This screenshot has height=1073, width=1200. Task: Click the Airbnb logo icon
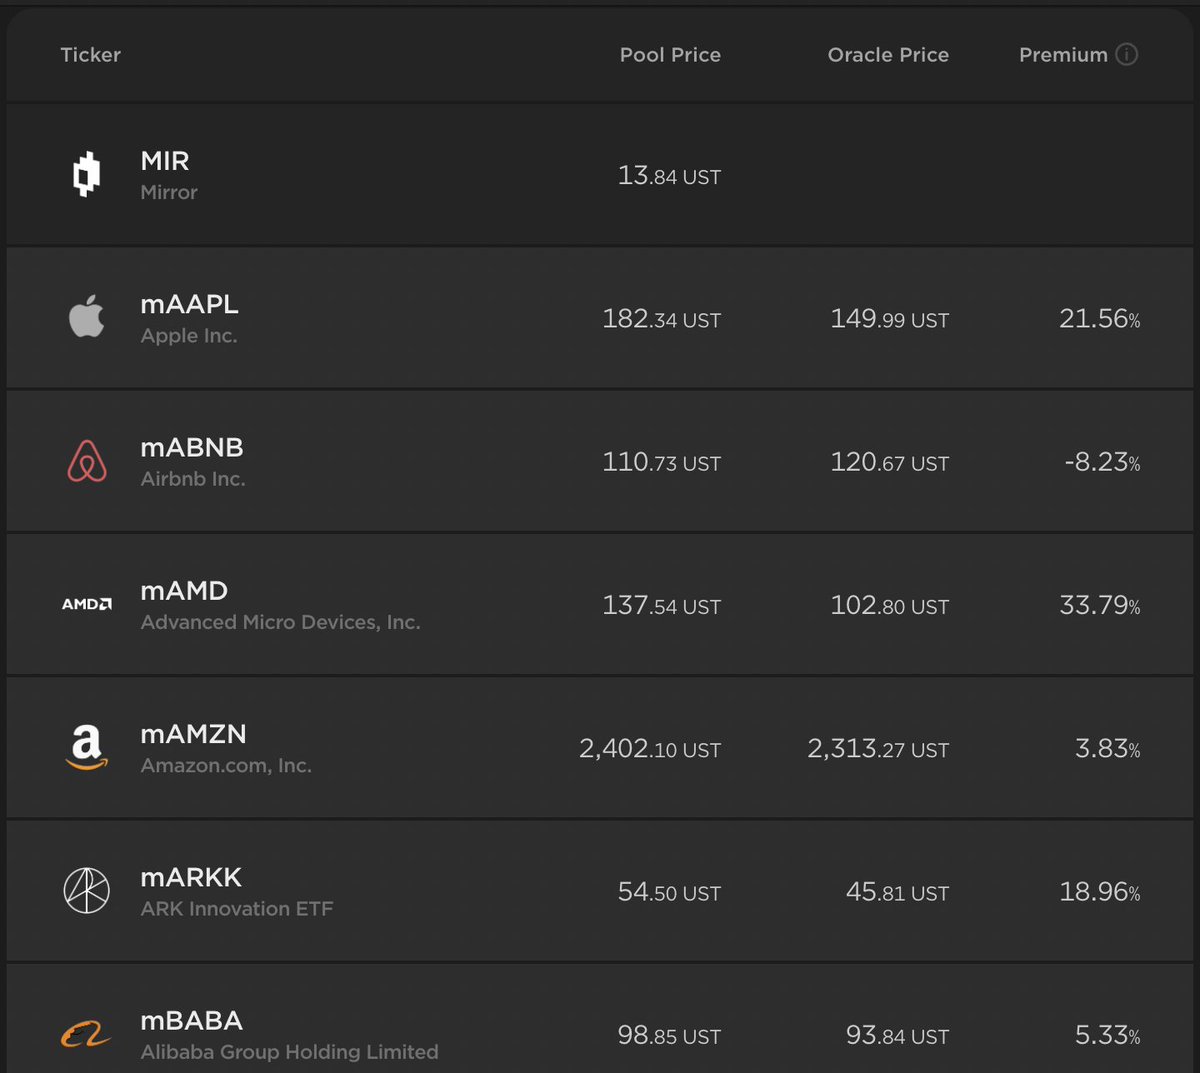[87, 460]
